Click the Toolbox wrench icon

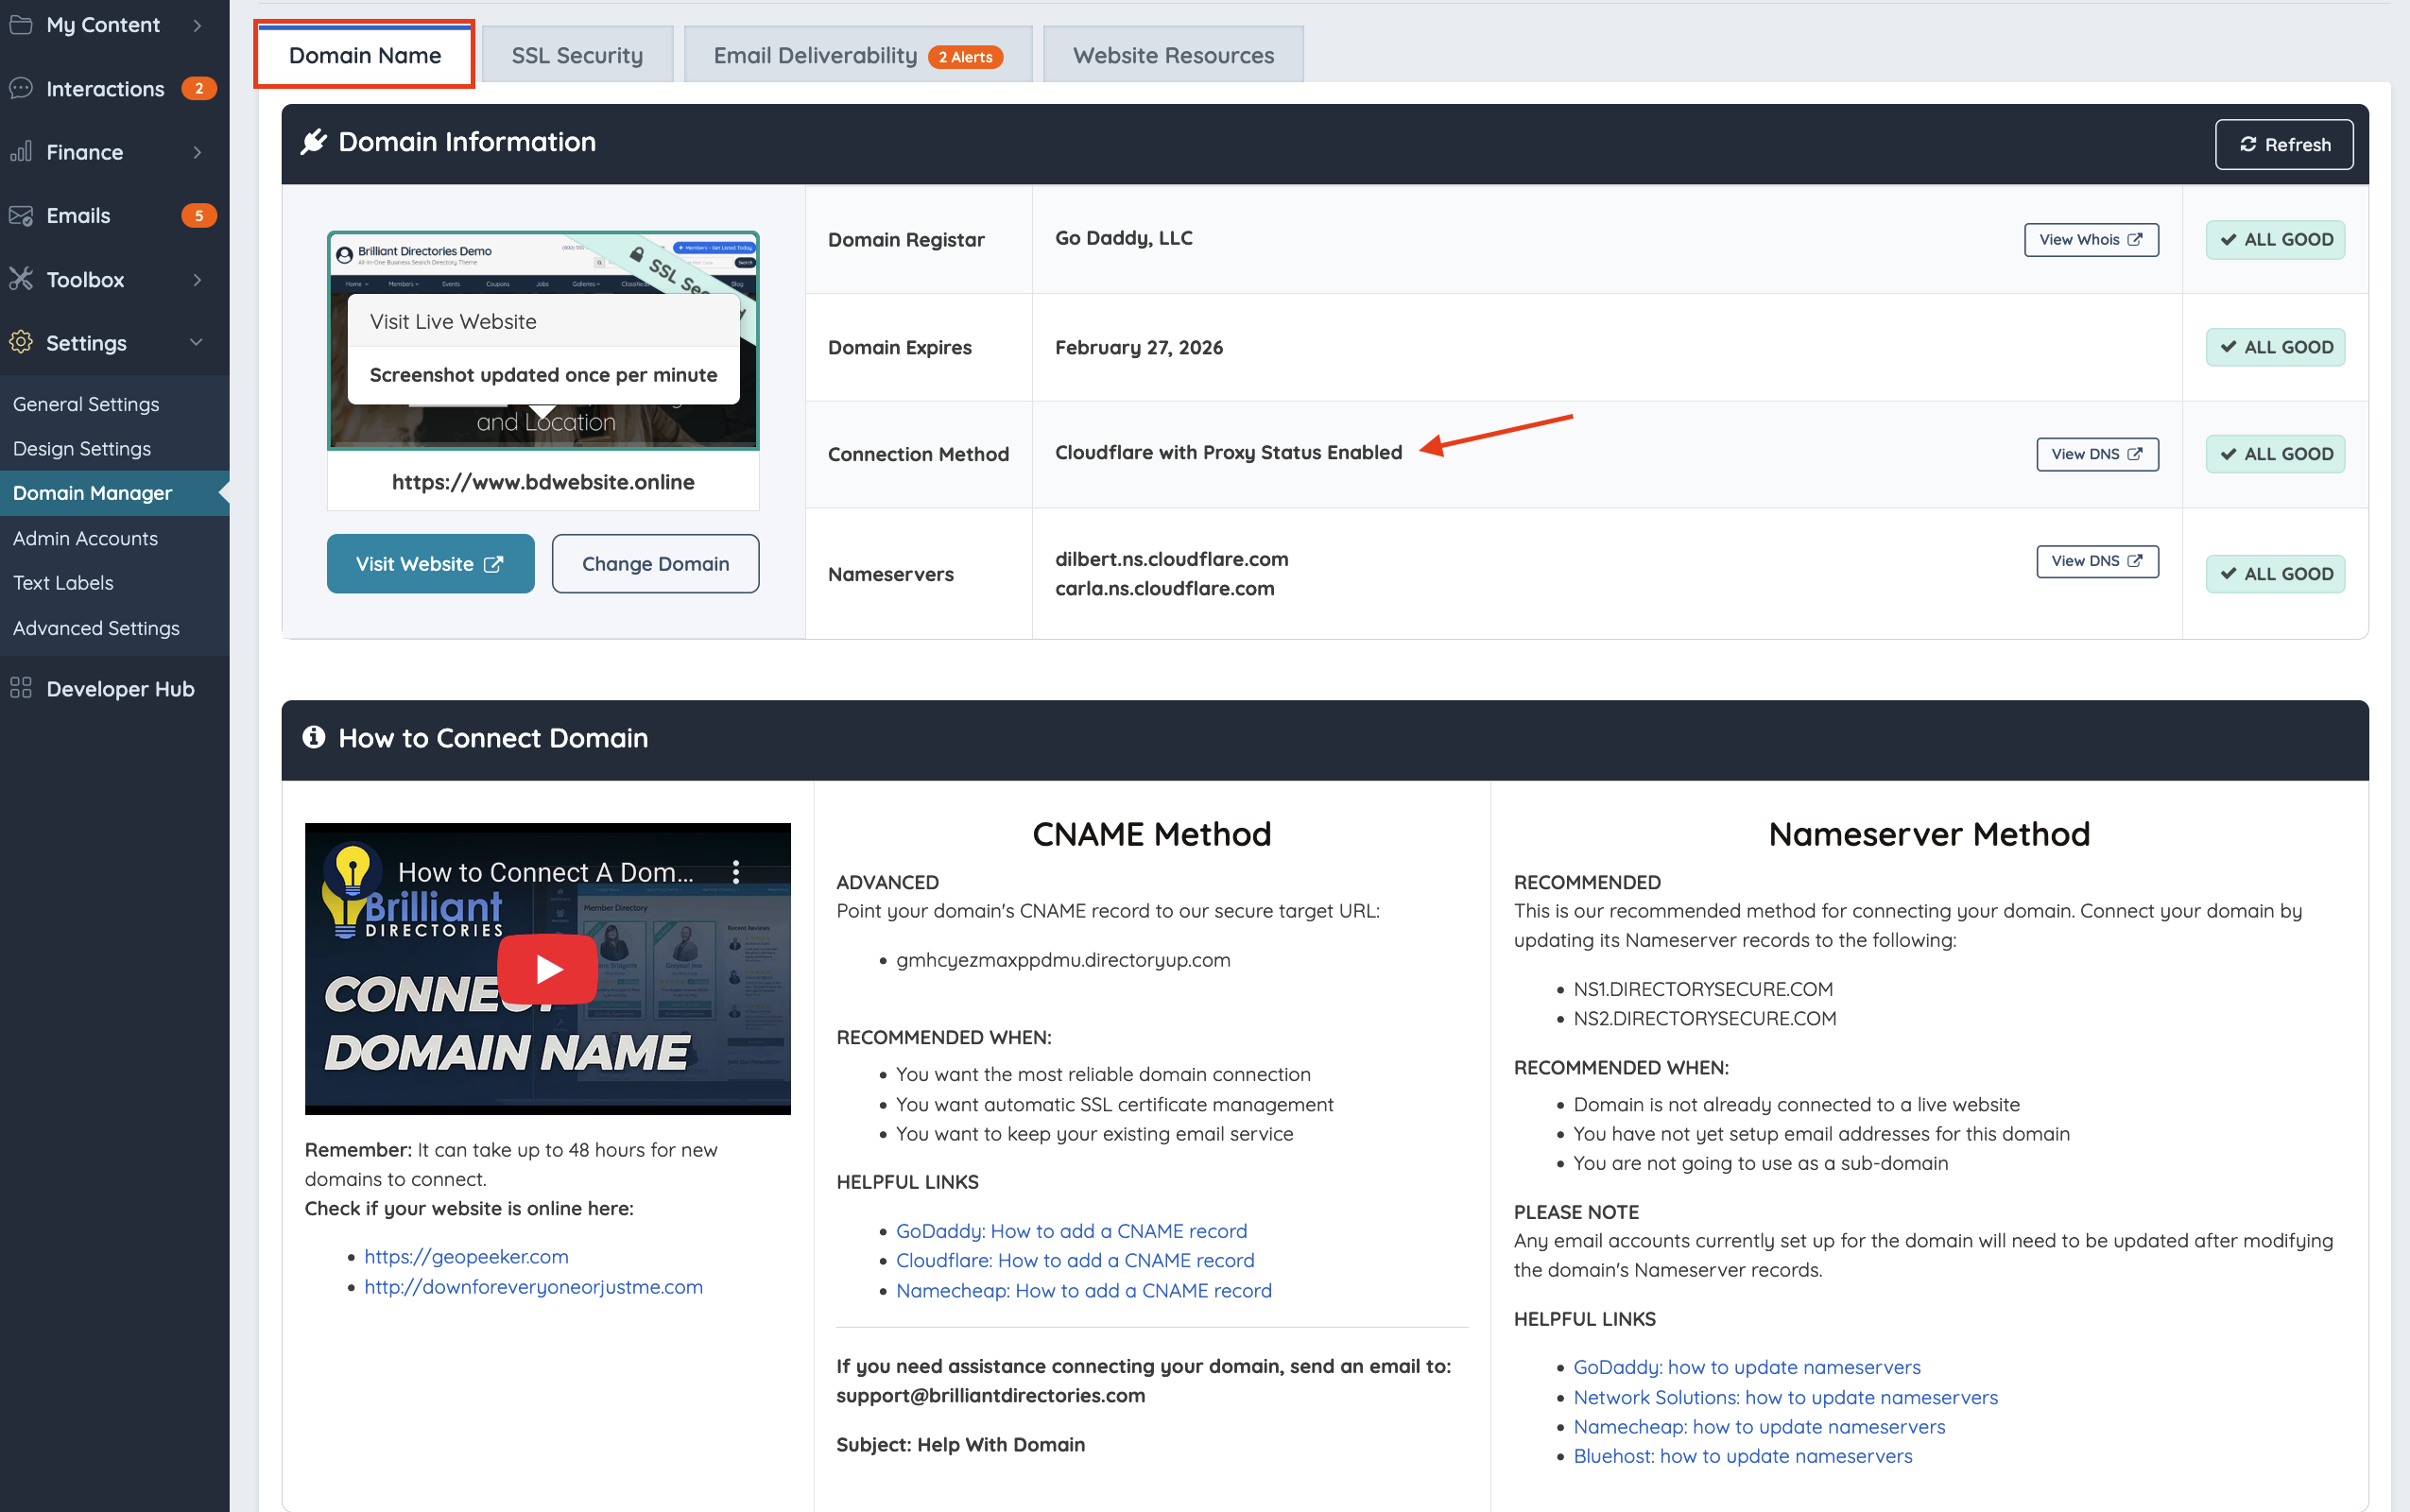click(x=21, y=279)
